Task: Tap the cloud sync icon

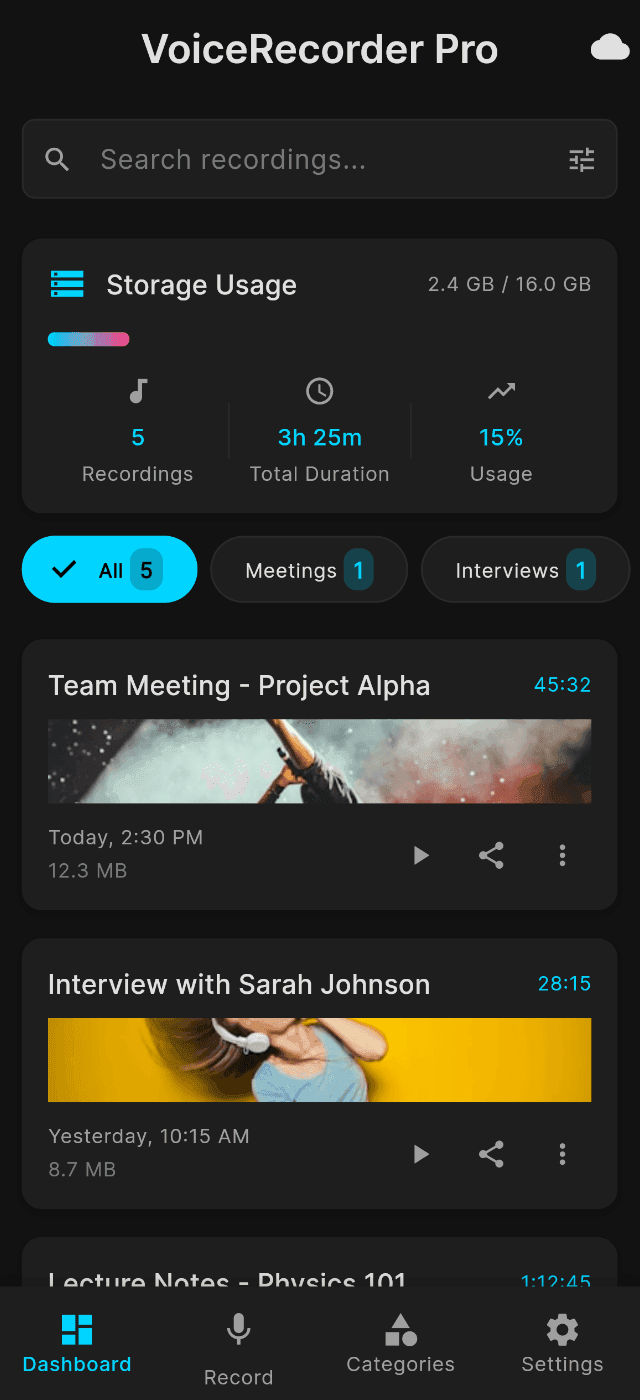Action: coord(610,48)
